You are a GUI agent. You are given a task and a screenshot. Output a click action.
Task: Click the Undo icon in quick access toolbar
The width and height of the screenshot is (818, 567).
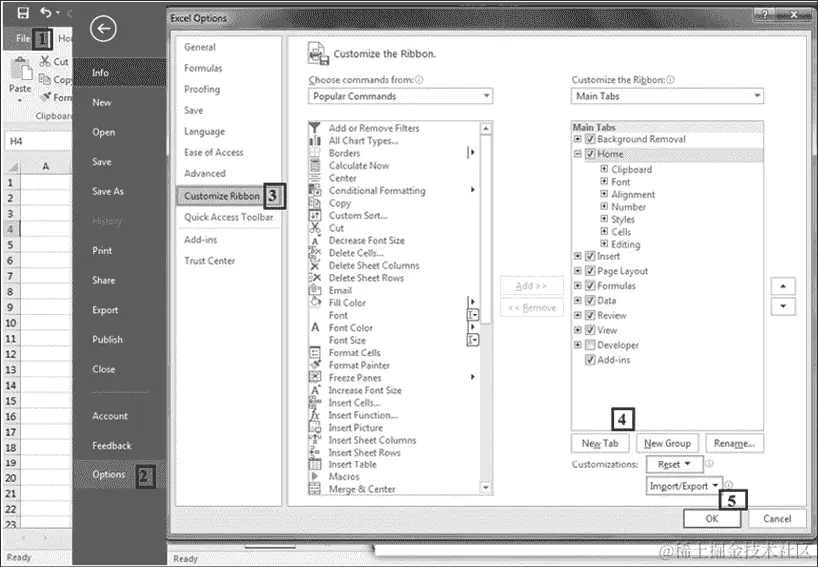tap(46, 11)
